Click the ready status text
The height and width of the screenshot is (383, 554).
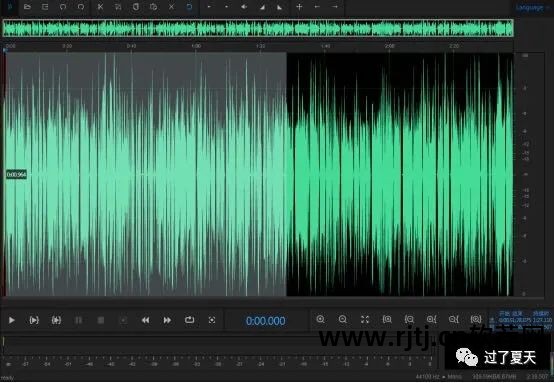[7, 378]
